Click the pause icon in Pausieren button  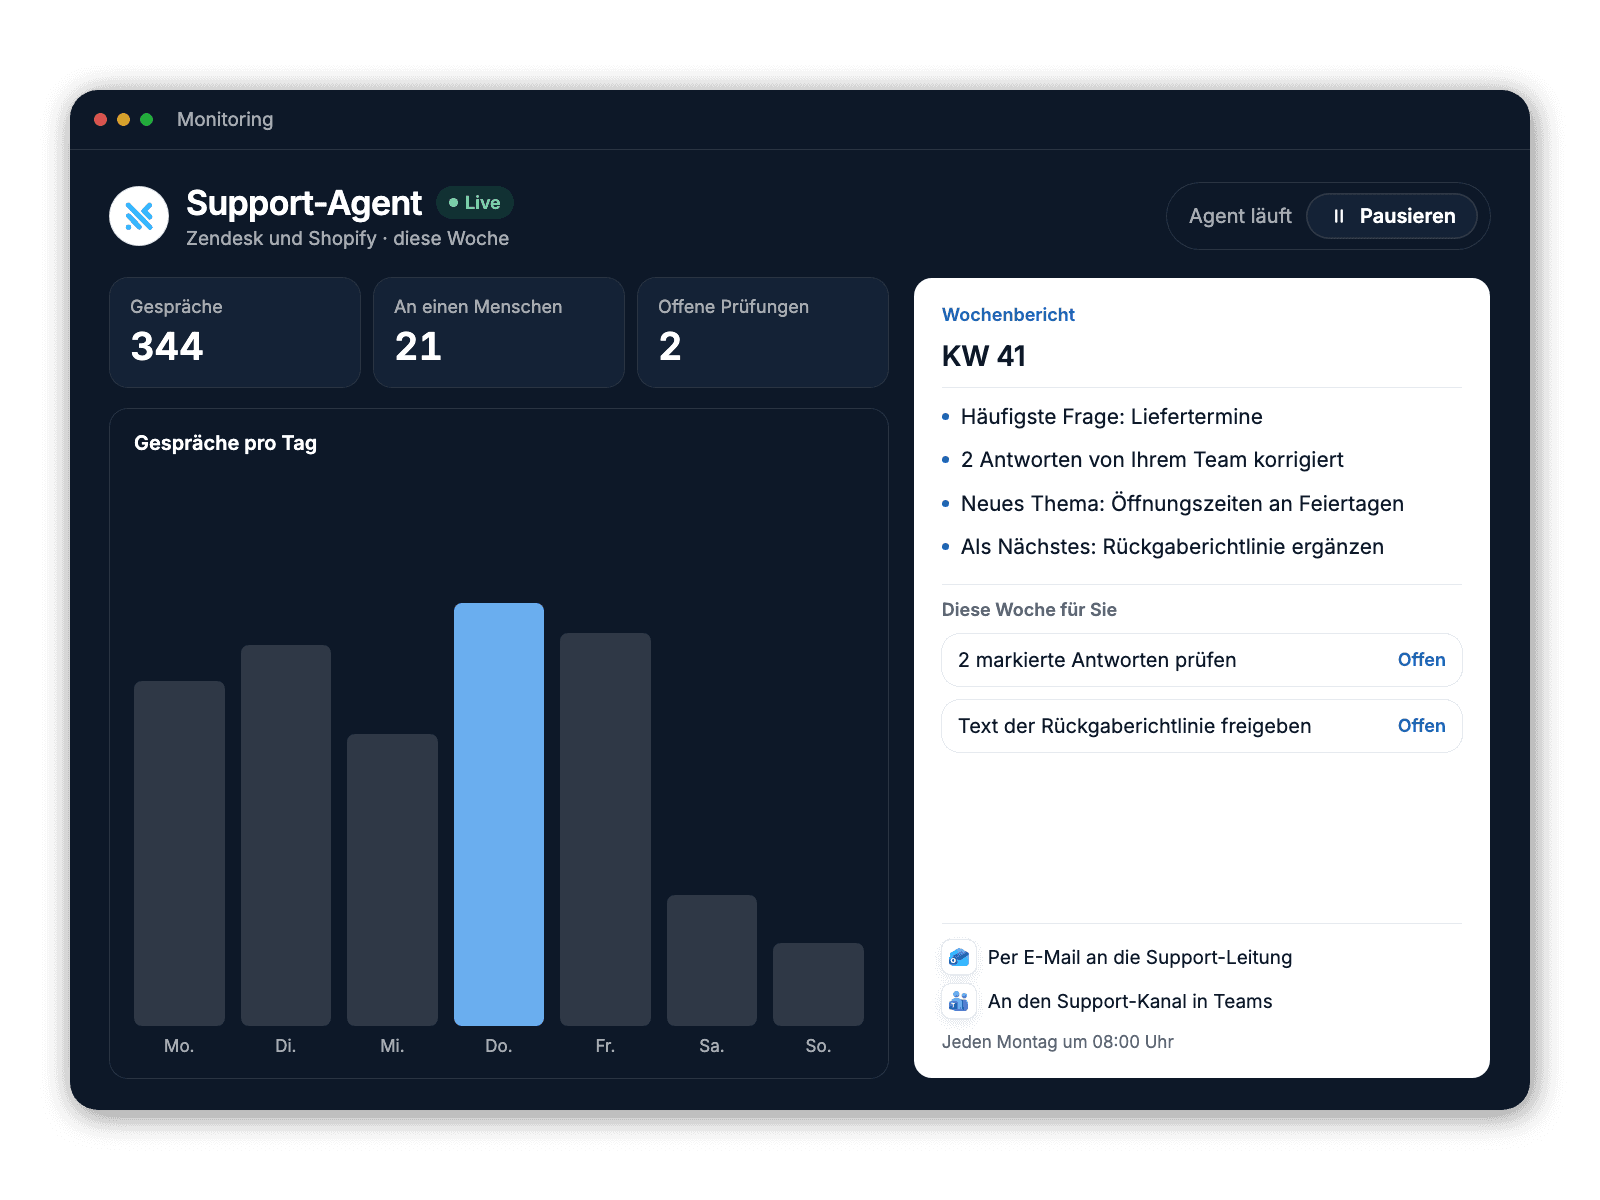click(x=1339, y=216)
